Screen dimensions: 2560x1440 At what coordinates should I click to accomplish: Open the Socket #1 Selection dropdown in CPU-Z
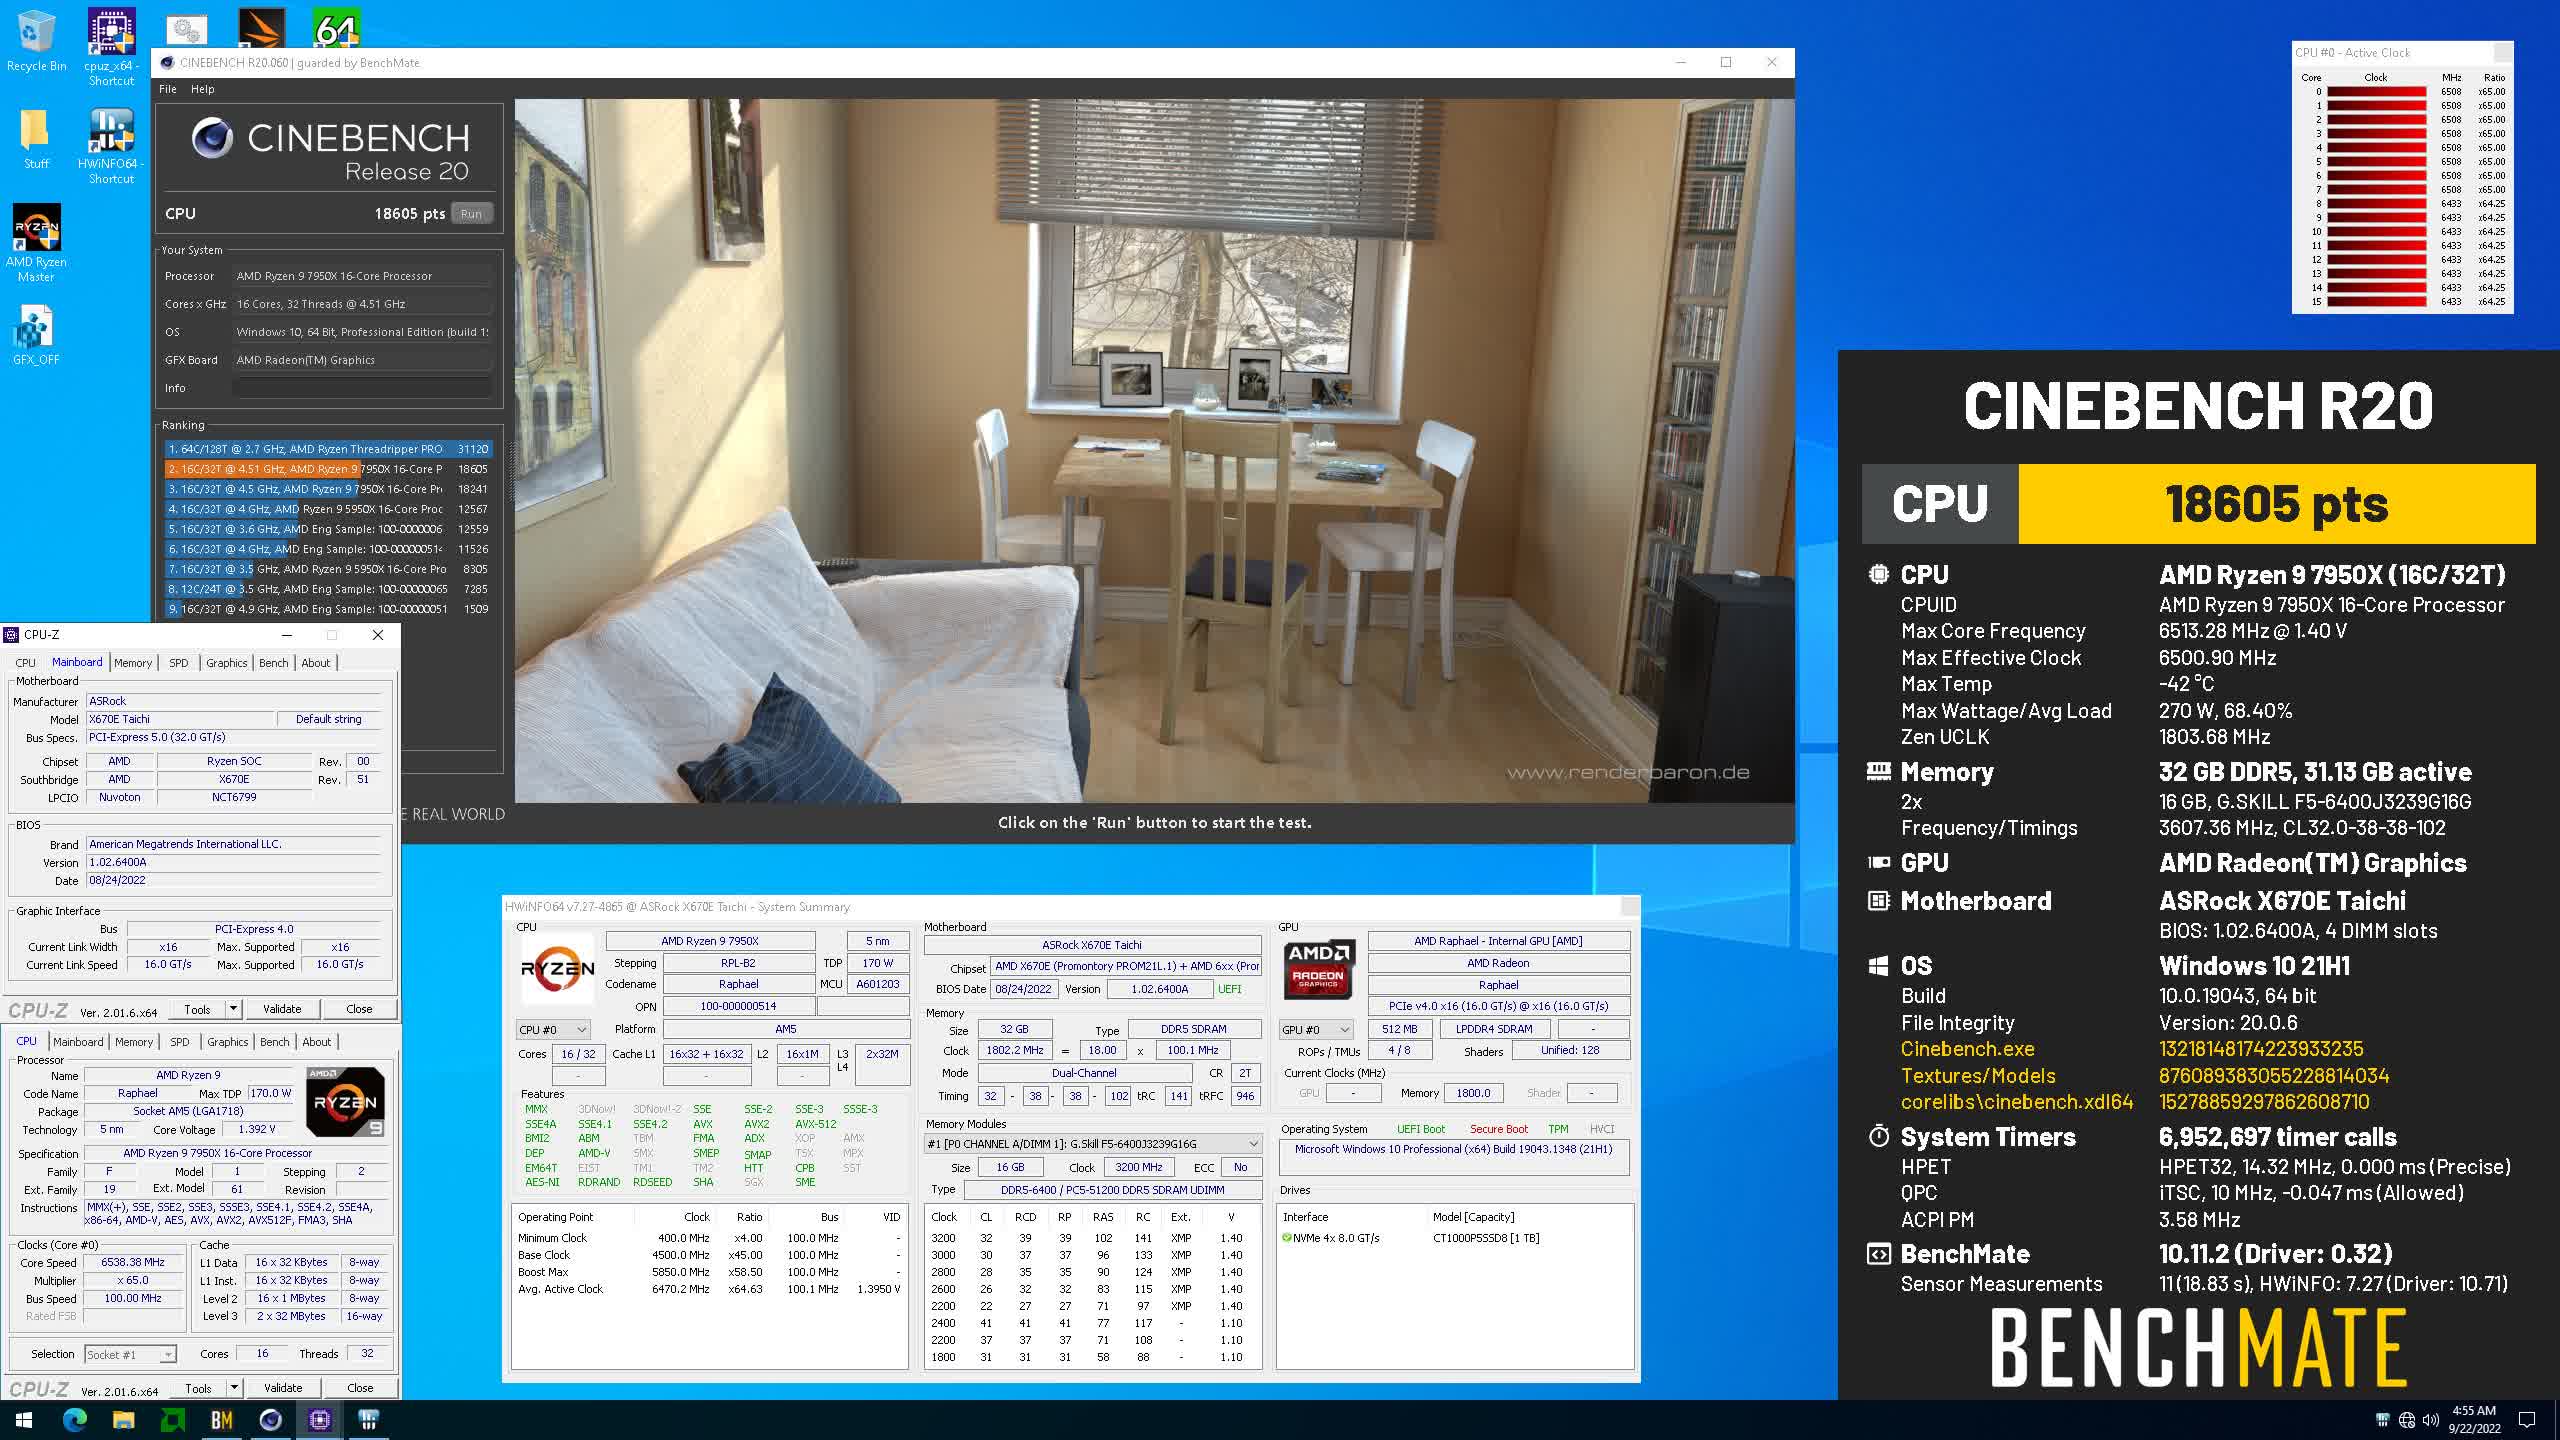pos(130,1354)
